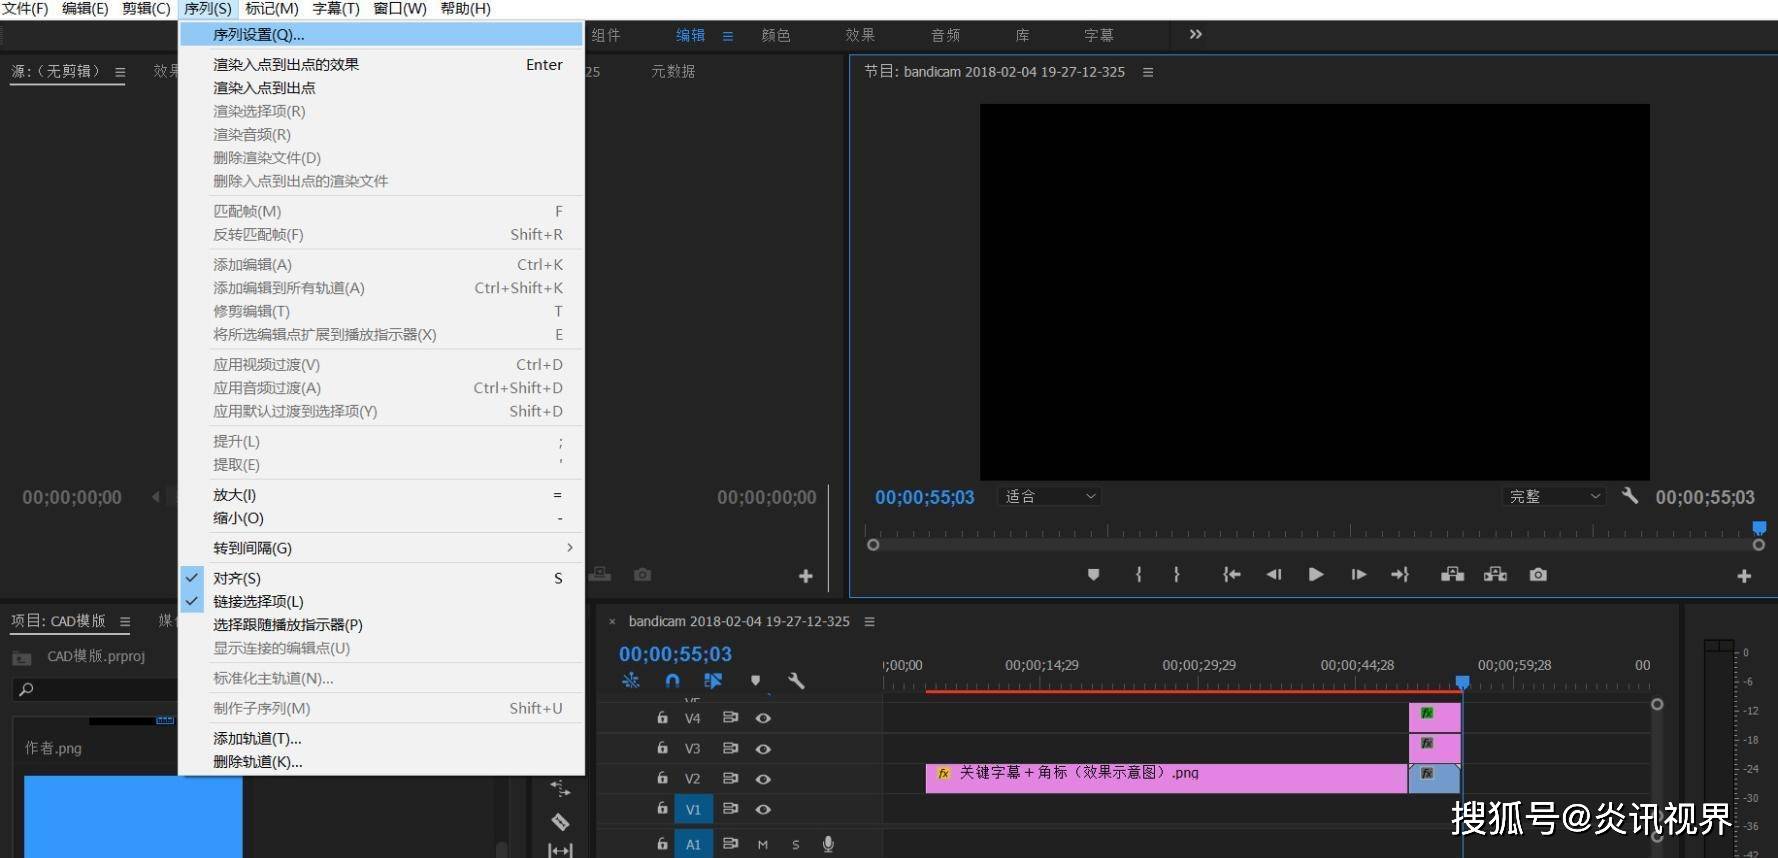Screen dimensions: 1778x858
Task: Toggle Linked Selection in the timeline toolbar
Action: tap(713, 681)
